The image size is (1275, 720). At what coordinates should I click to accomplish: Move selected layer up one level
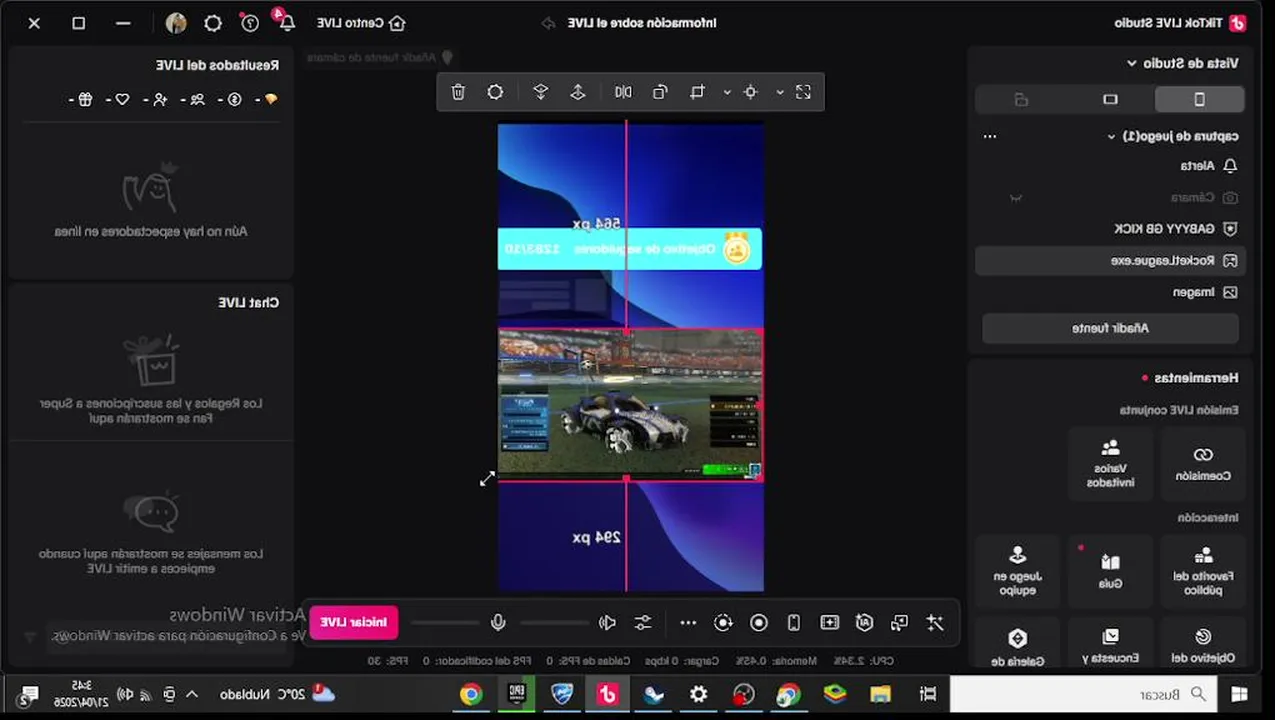point(578,92)
